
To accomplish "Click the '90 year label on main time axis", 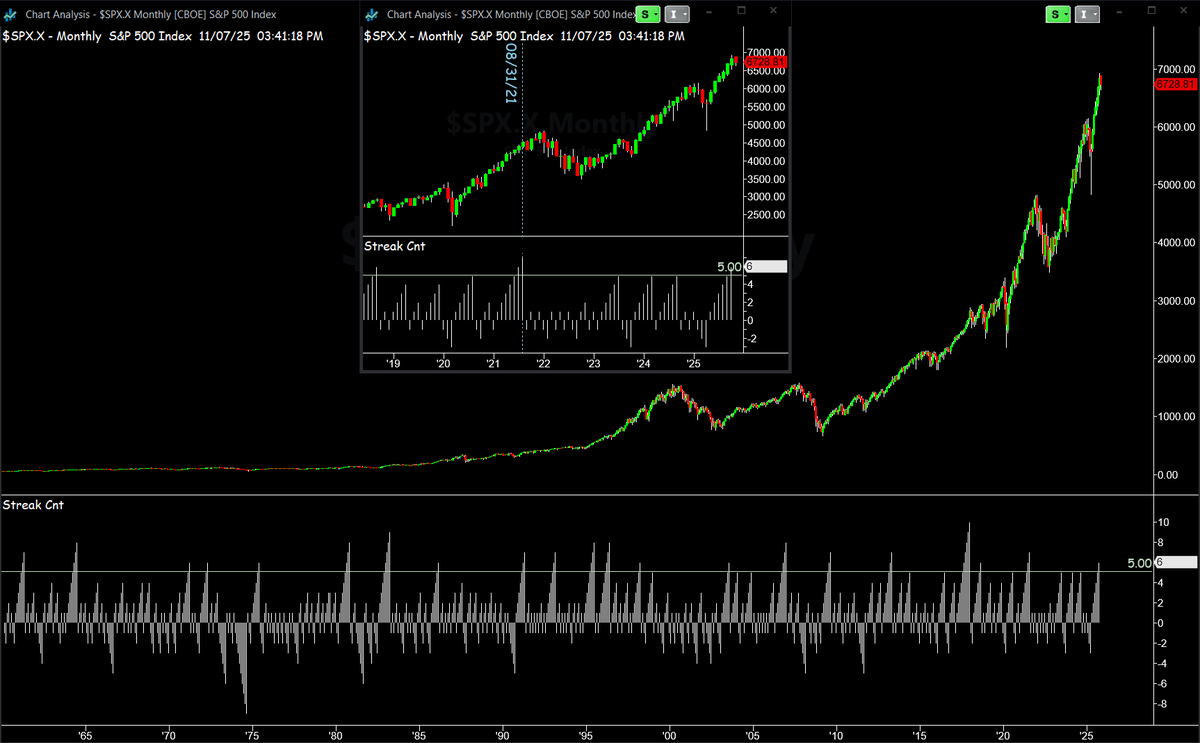I will pos(503,734).
